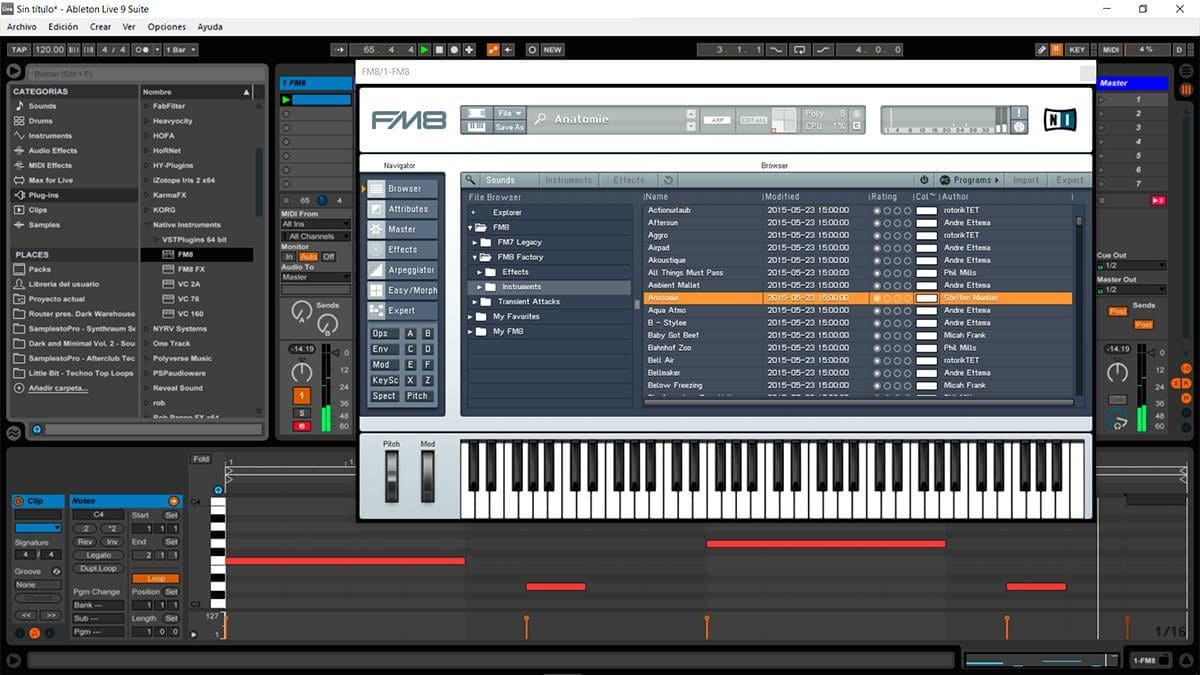Open the Ver menu
Screen dimensions: 1200x675
click(x=130, y=27)
